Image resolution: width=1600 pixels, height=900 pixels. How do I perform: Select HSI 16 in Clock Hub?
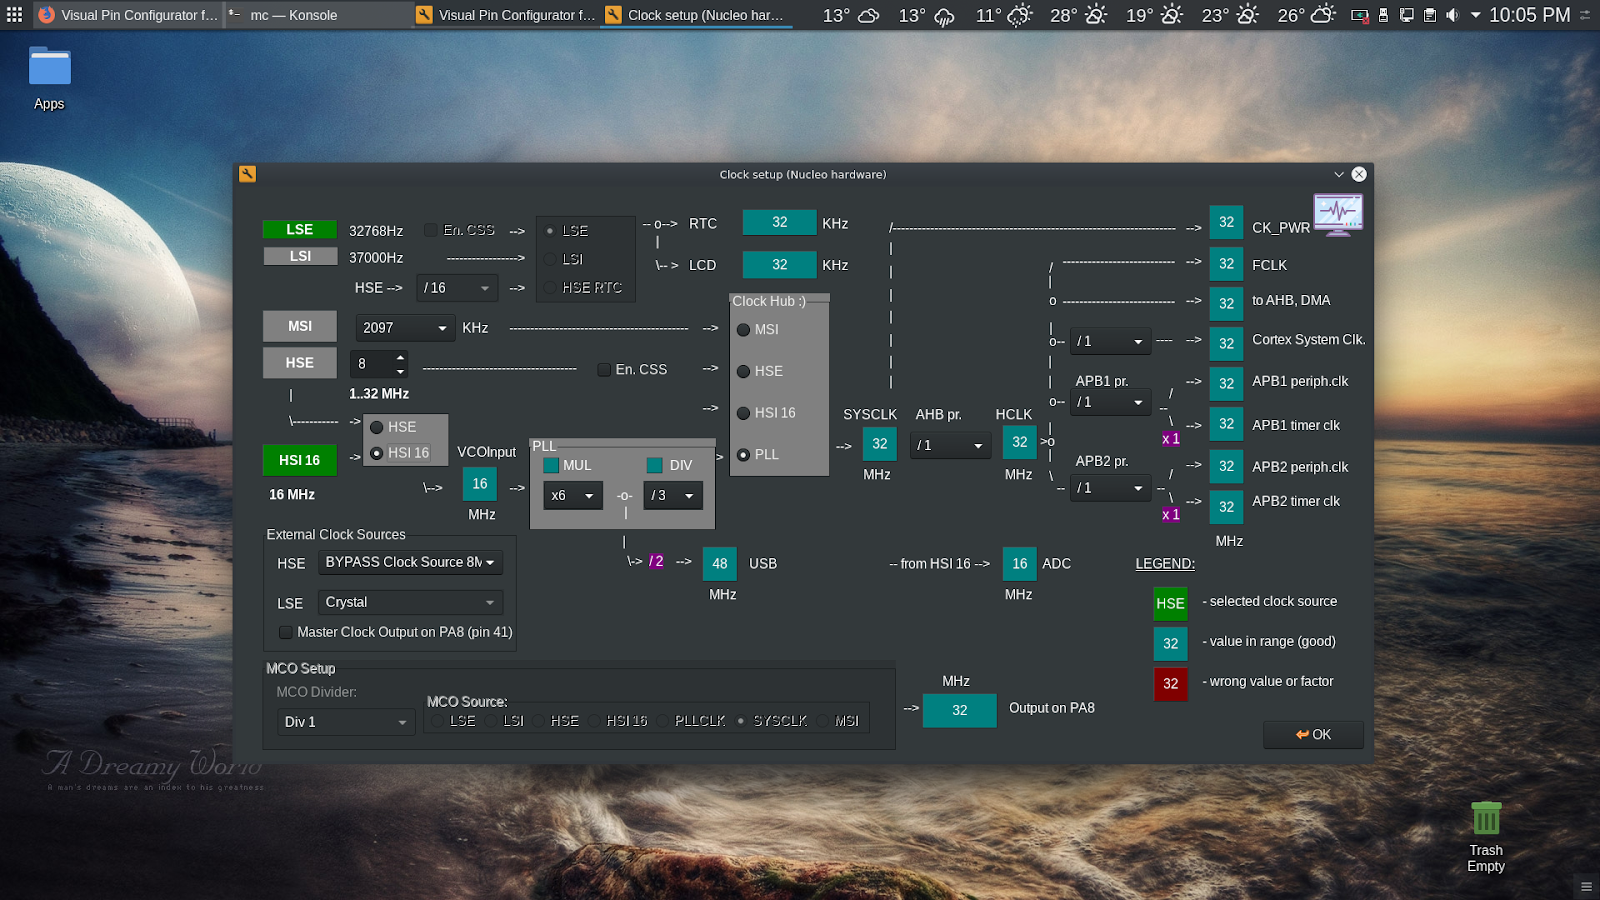pos(744,413)
